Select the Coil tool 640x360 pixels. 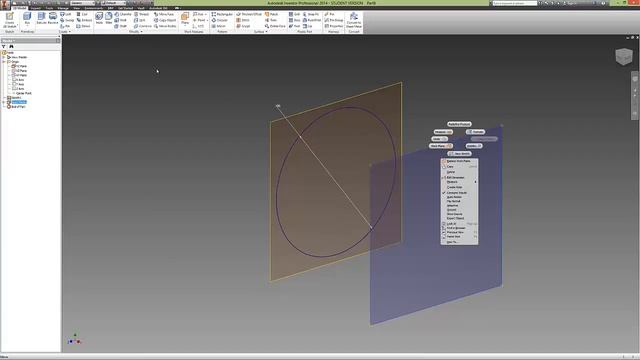82,14
